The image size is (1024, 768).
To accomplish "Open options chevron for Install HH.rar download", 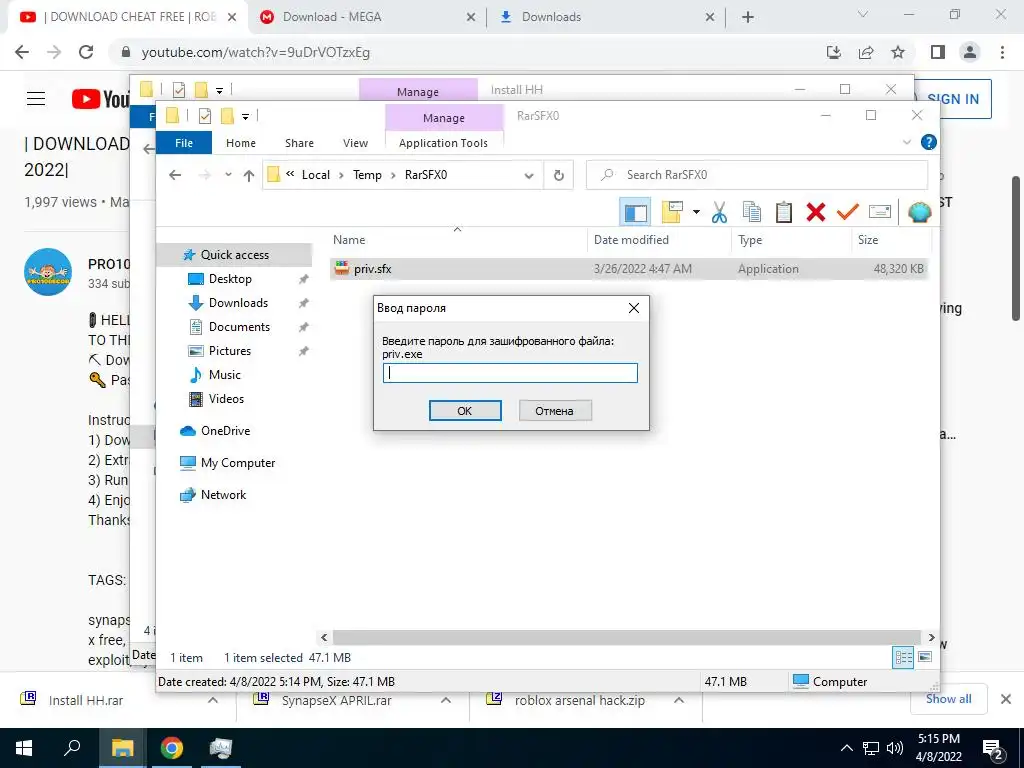I will [213, 700].
